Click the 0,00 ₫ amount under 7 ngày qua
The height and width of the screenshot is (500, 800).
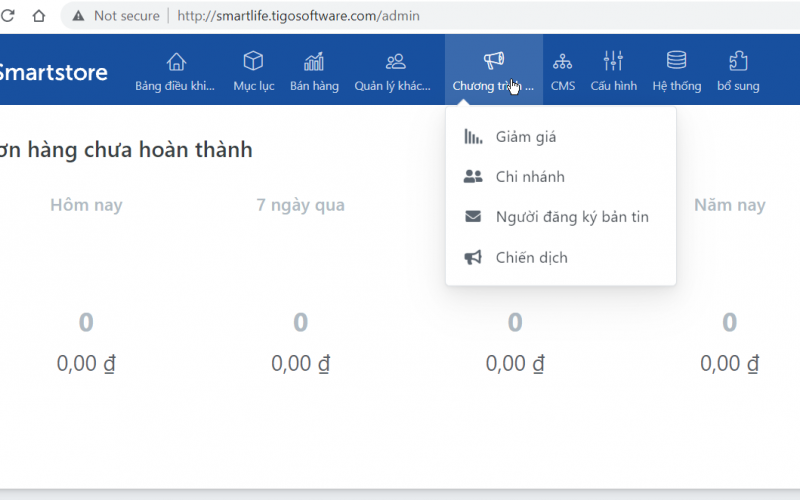(x=301, y=364)
